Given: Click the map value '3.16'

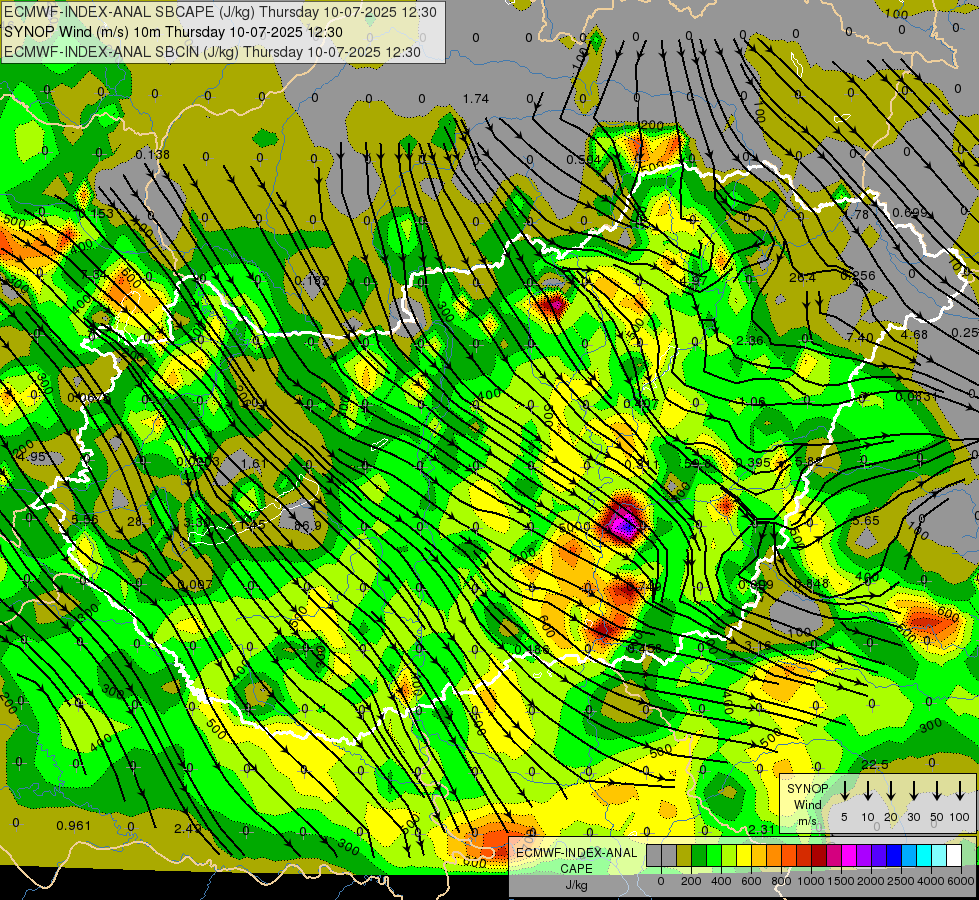Looking at the screenshot, I should pos(758,645).
